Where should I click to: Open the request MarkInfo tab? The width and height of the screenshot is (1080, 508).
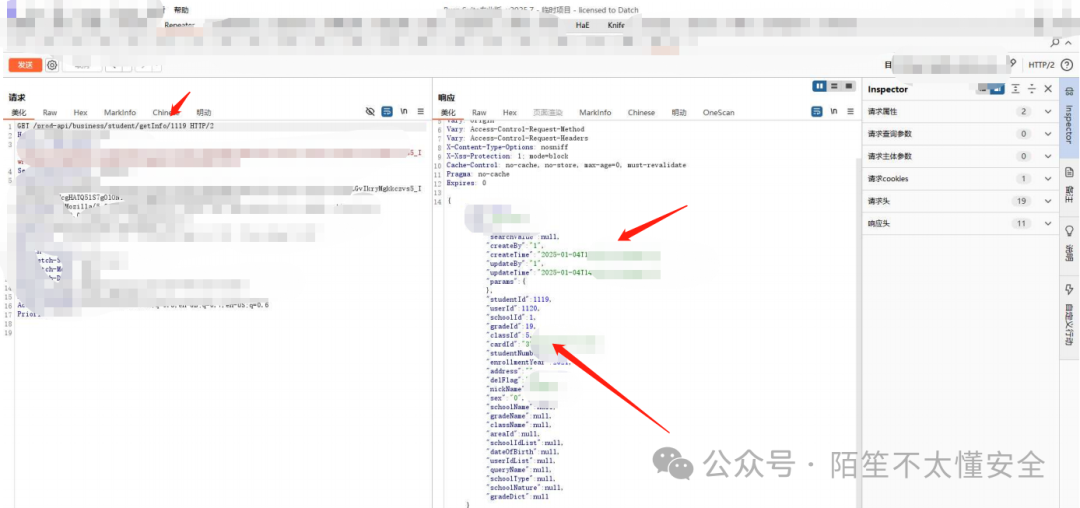[x=120, y=112]
